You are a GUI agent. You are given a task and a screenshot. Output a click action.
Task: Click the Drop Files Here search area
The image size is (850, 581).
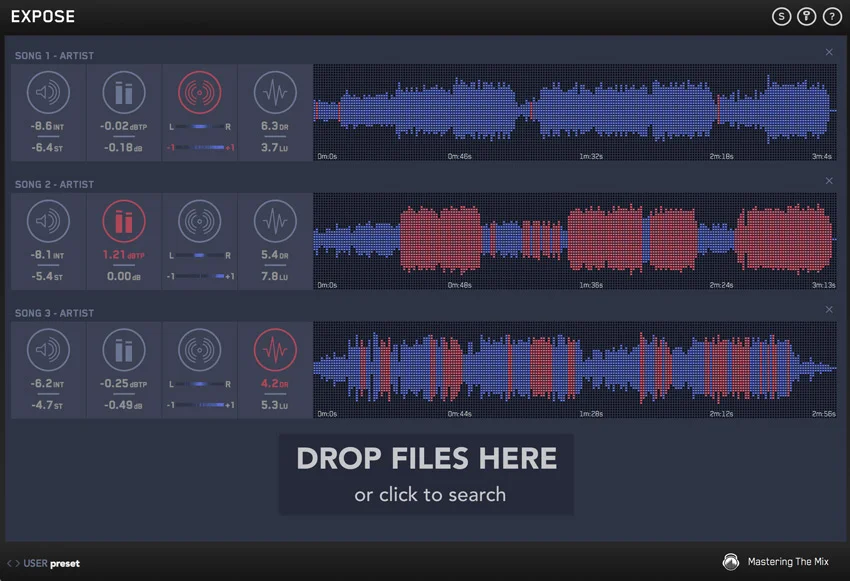[x=426, y=474]
